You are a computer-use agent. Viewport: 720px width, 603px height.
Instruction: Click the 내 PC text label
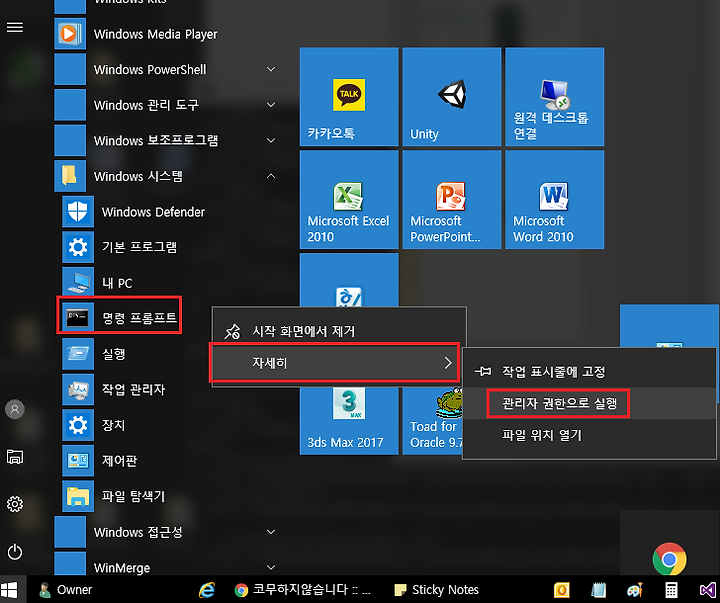pos(117,283)
